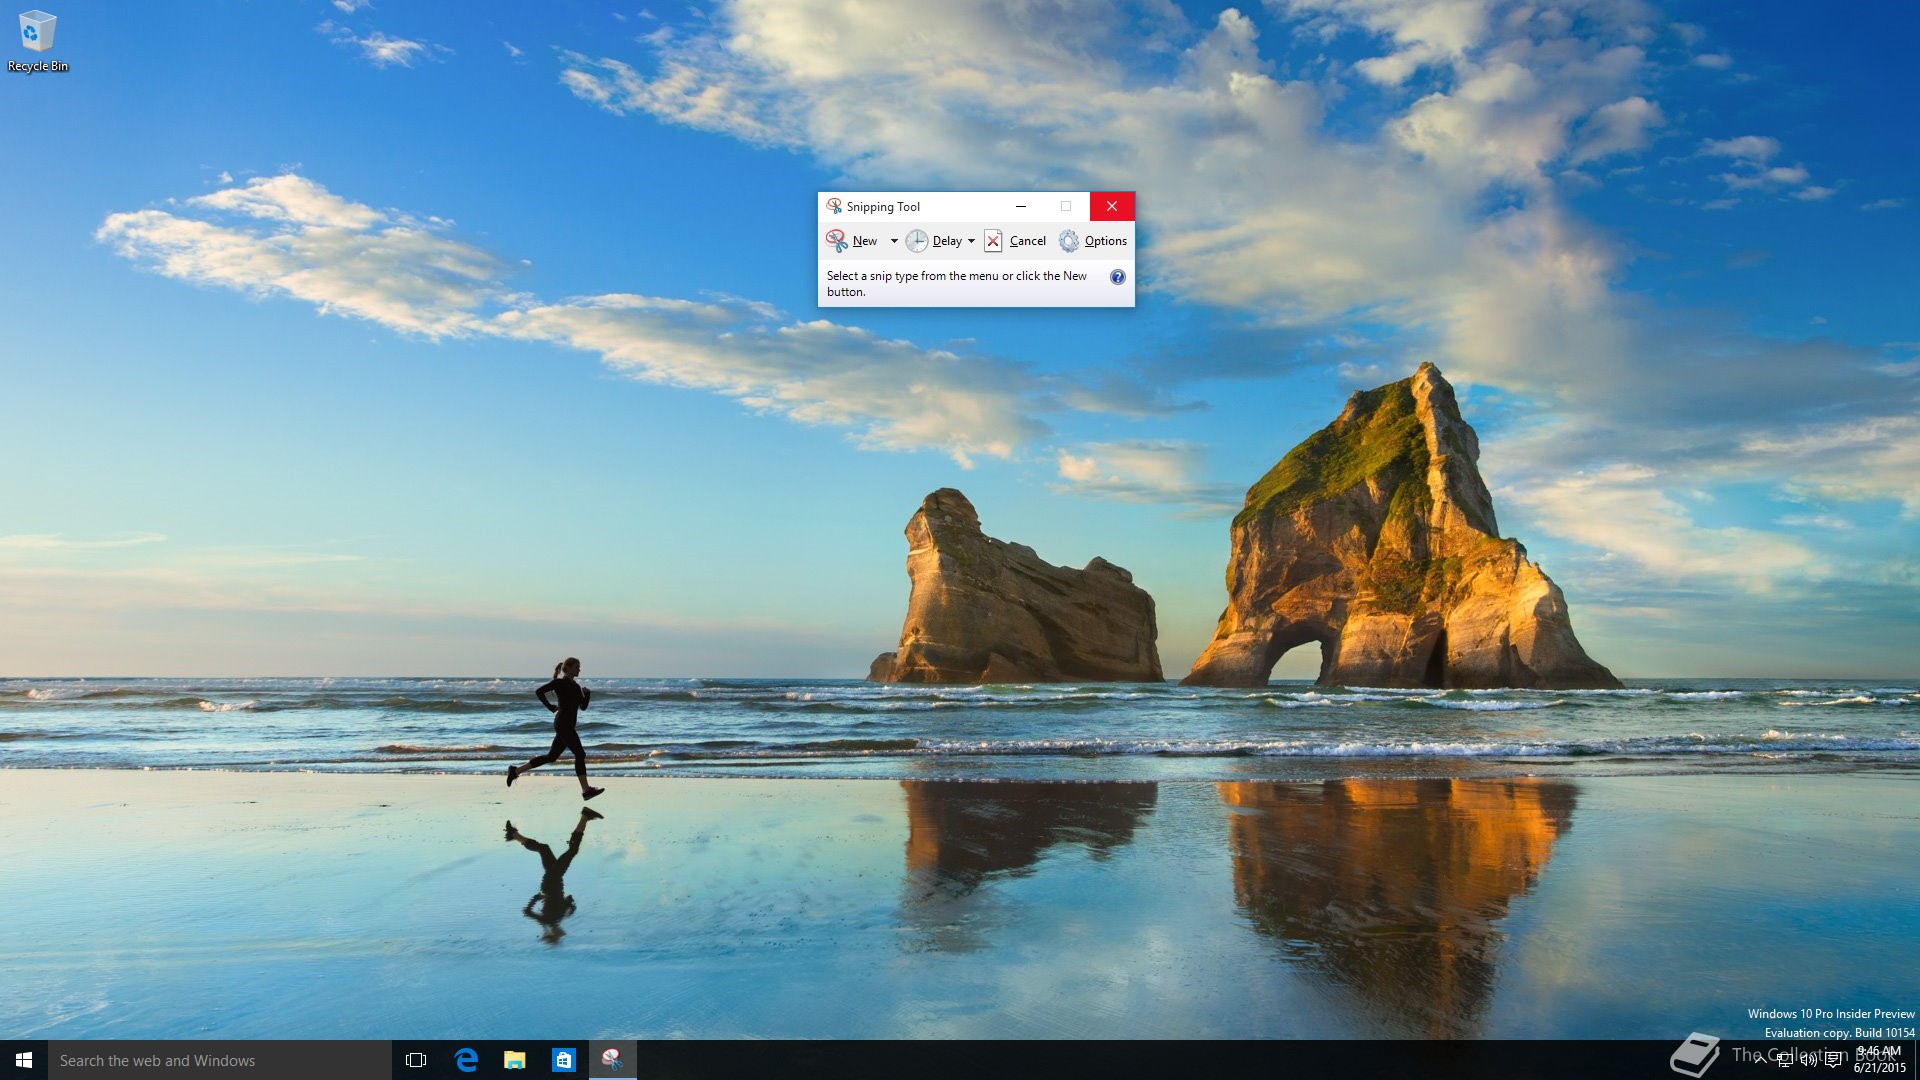Launch Microsoft Edge from the taskbar
1920x1080 pixels.
(x=466, y=1060)
